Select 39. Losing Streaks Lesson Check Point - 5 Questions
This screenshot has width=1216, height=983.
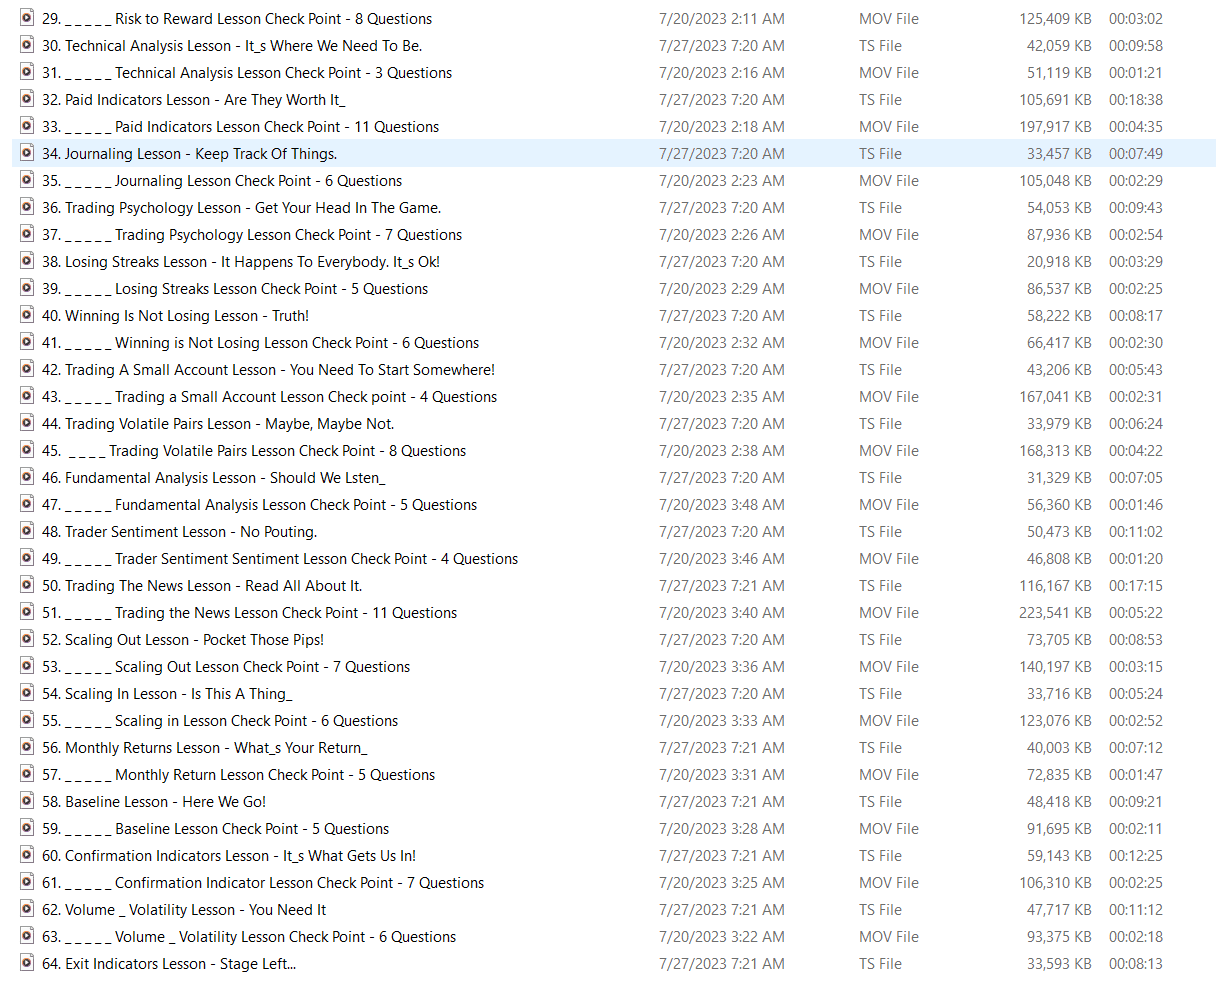pos(235,289)
